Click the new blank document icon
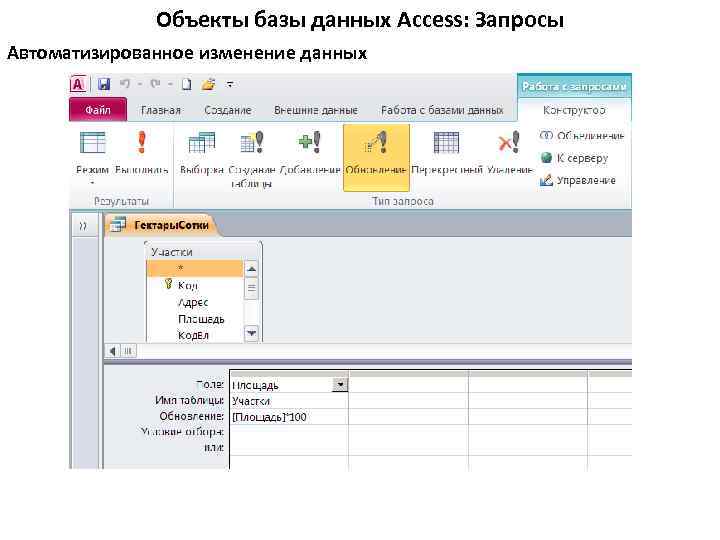Viewport: 720px width, 540px height. pyautogui.click(x=186, y=84)
